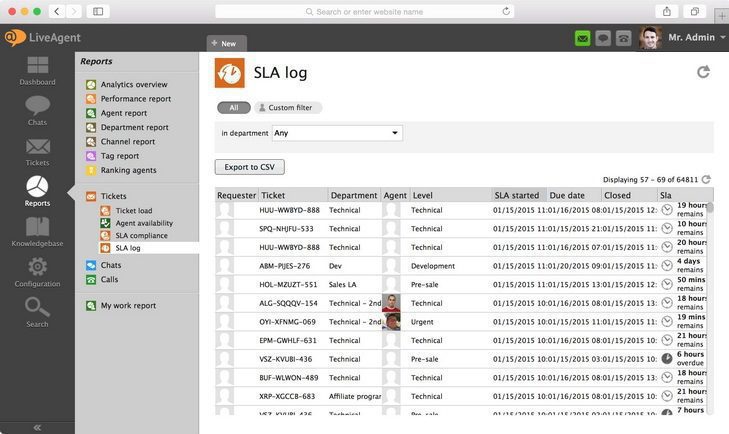This screenshot has width=729, height=434.
Task: Click Export to CSV button
Action: (249, 167)
